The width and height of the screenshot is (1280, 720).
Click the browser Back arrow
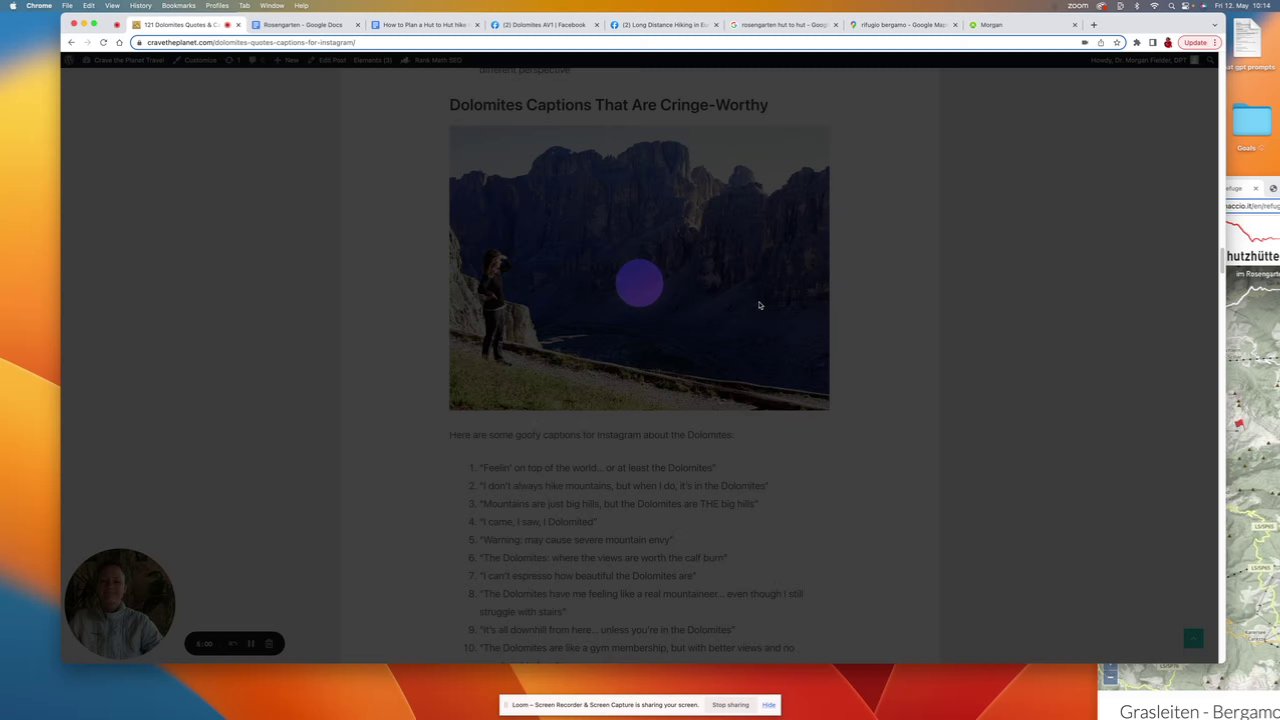pyautogui.click(x=70, y=42)
